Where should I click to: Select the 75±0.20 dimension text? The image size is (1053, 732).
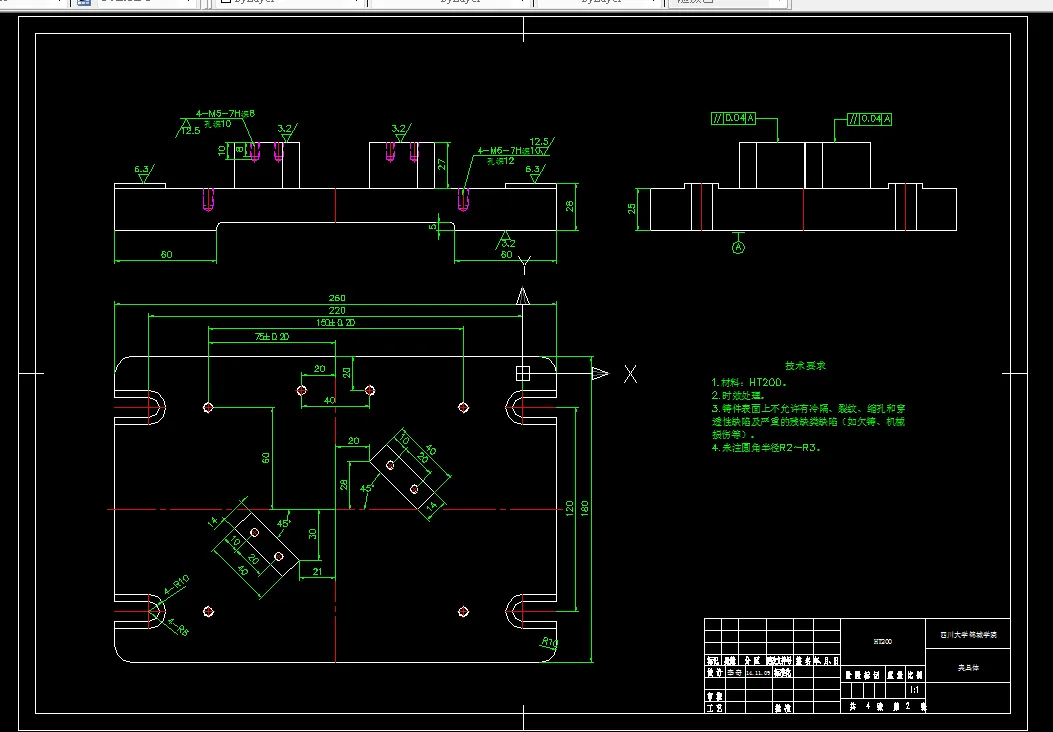[272, 336]
